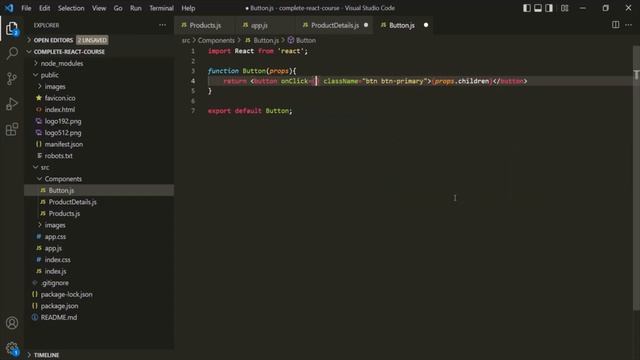640x360 pixels.
Task: Open the Search view
Action: click(12, 53)
